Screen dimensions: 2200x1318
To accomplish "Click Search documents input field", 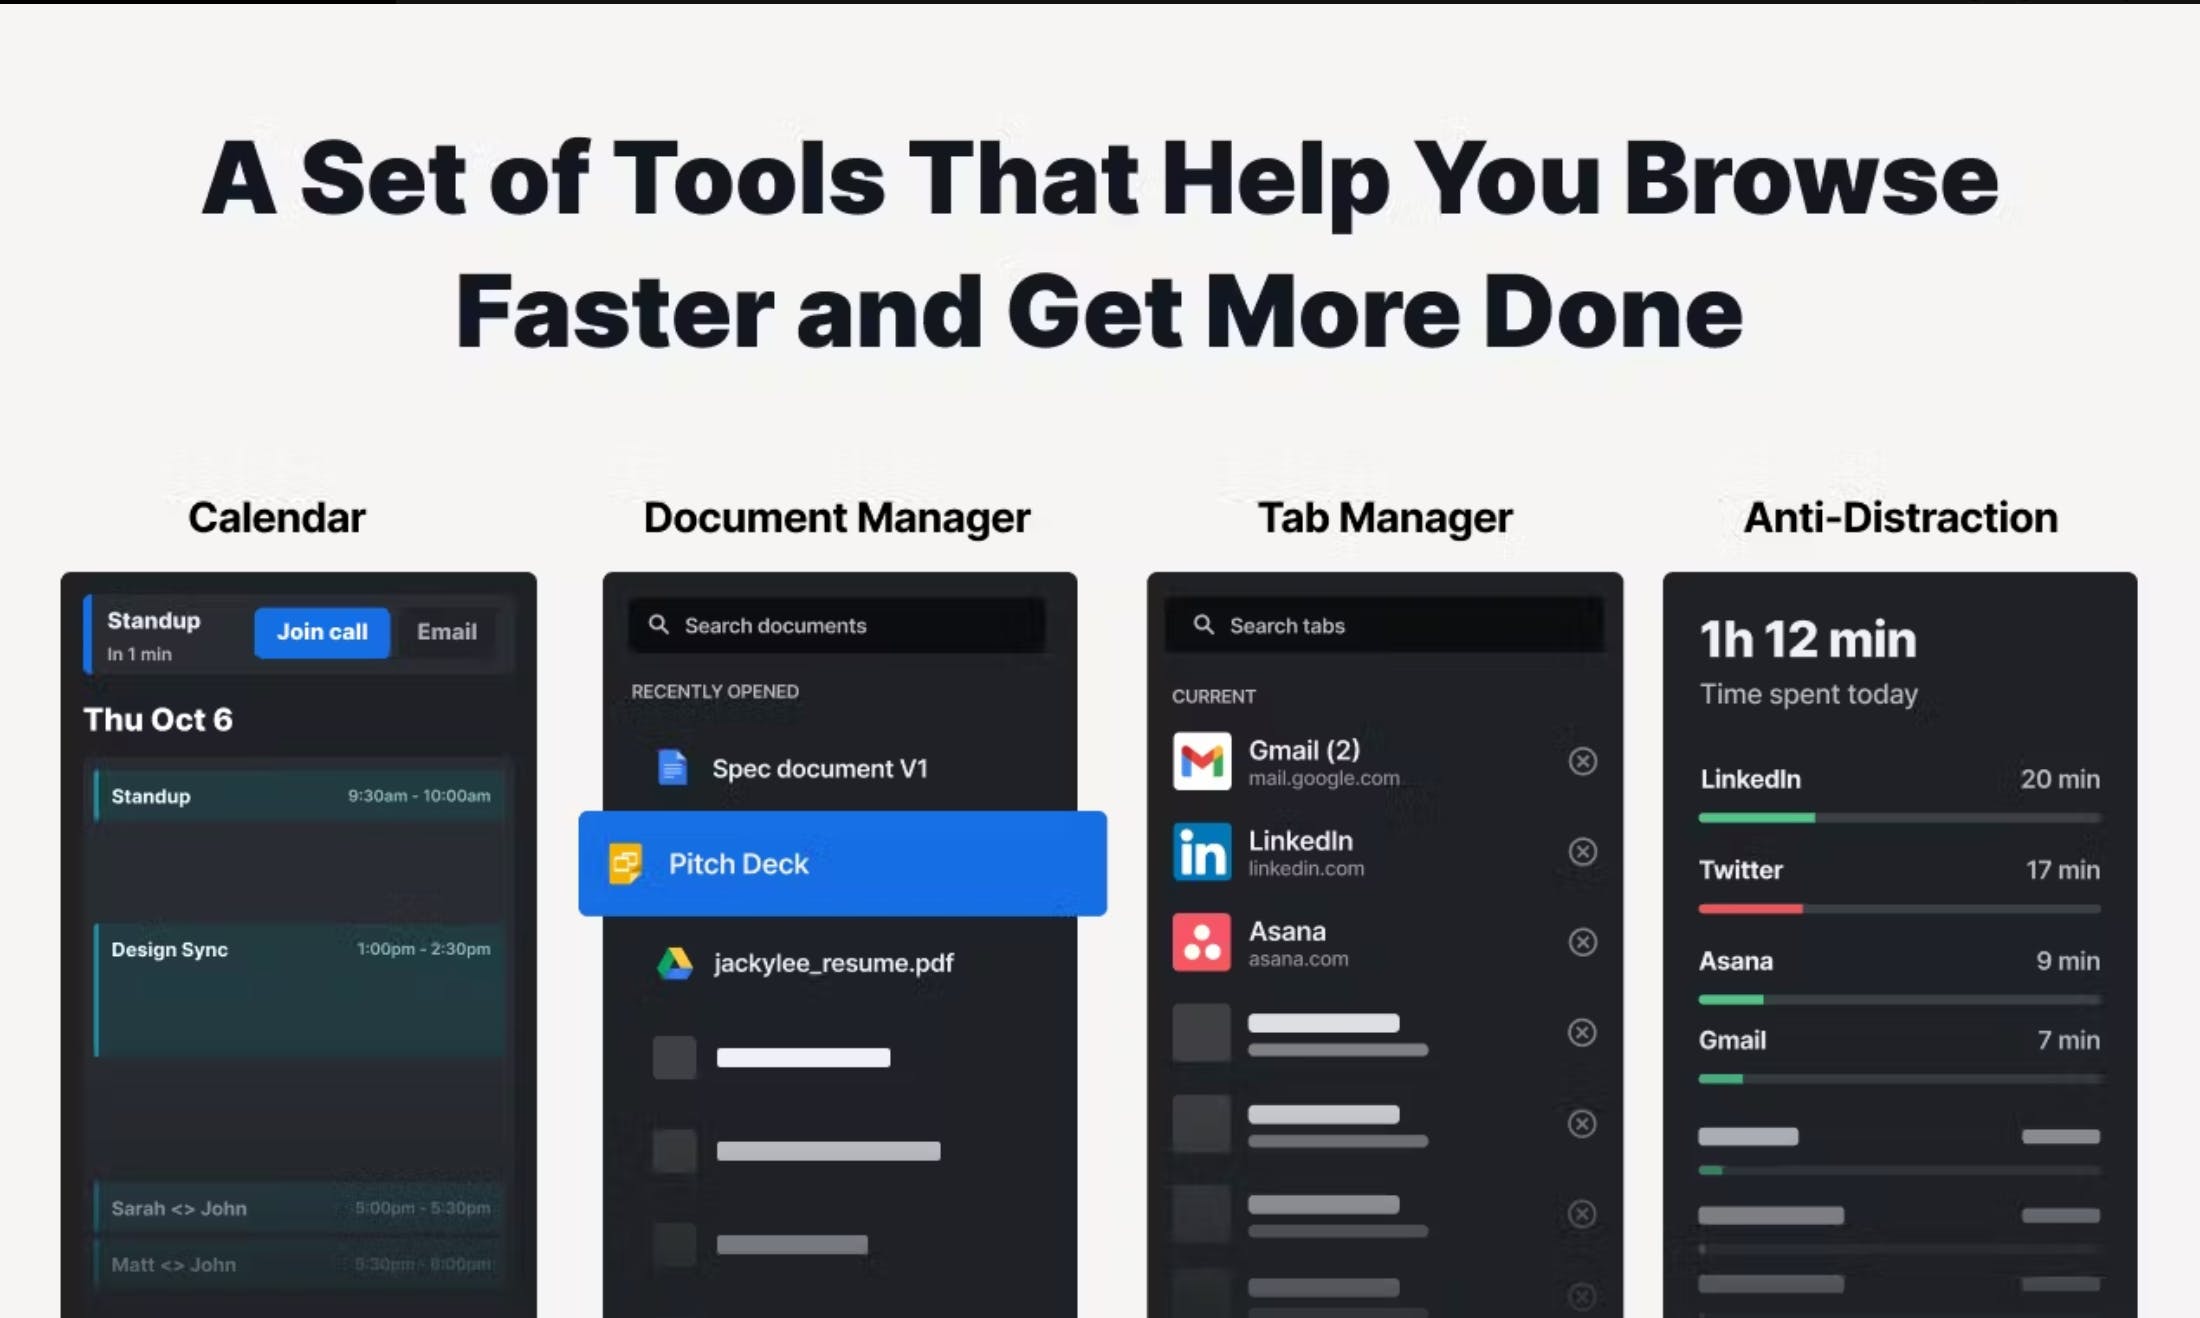I will pos(838,624).
